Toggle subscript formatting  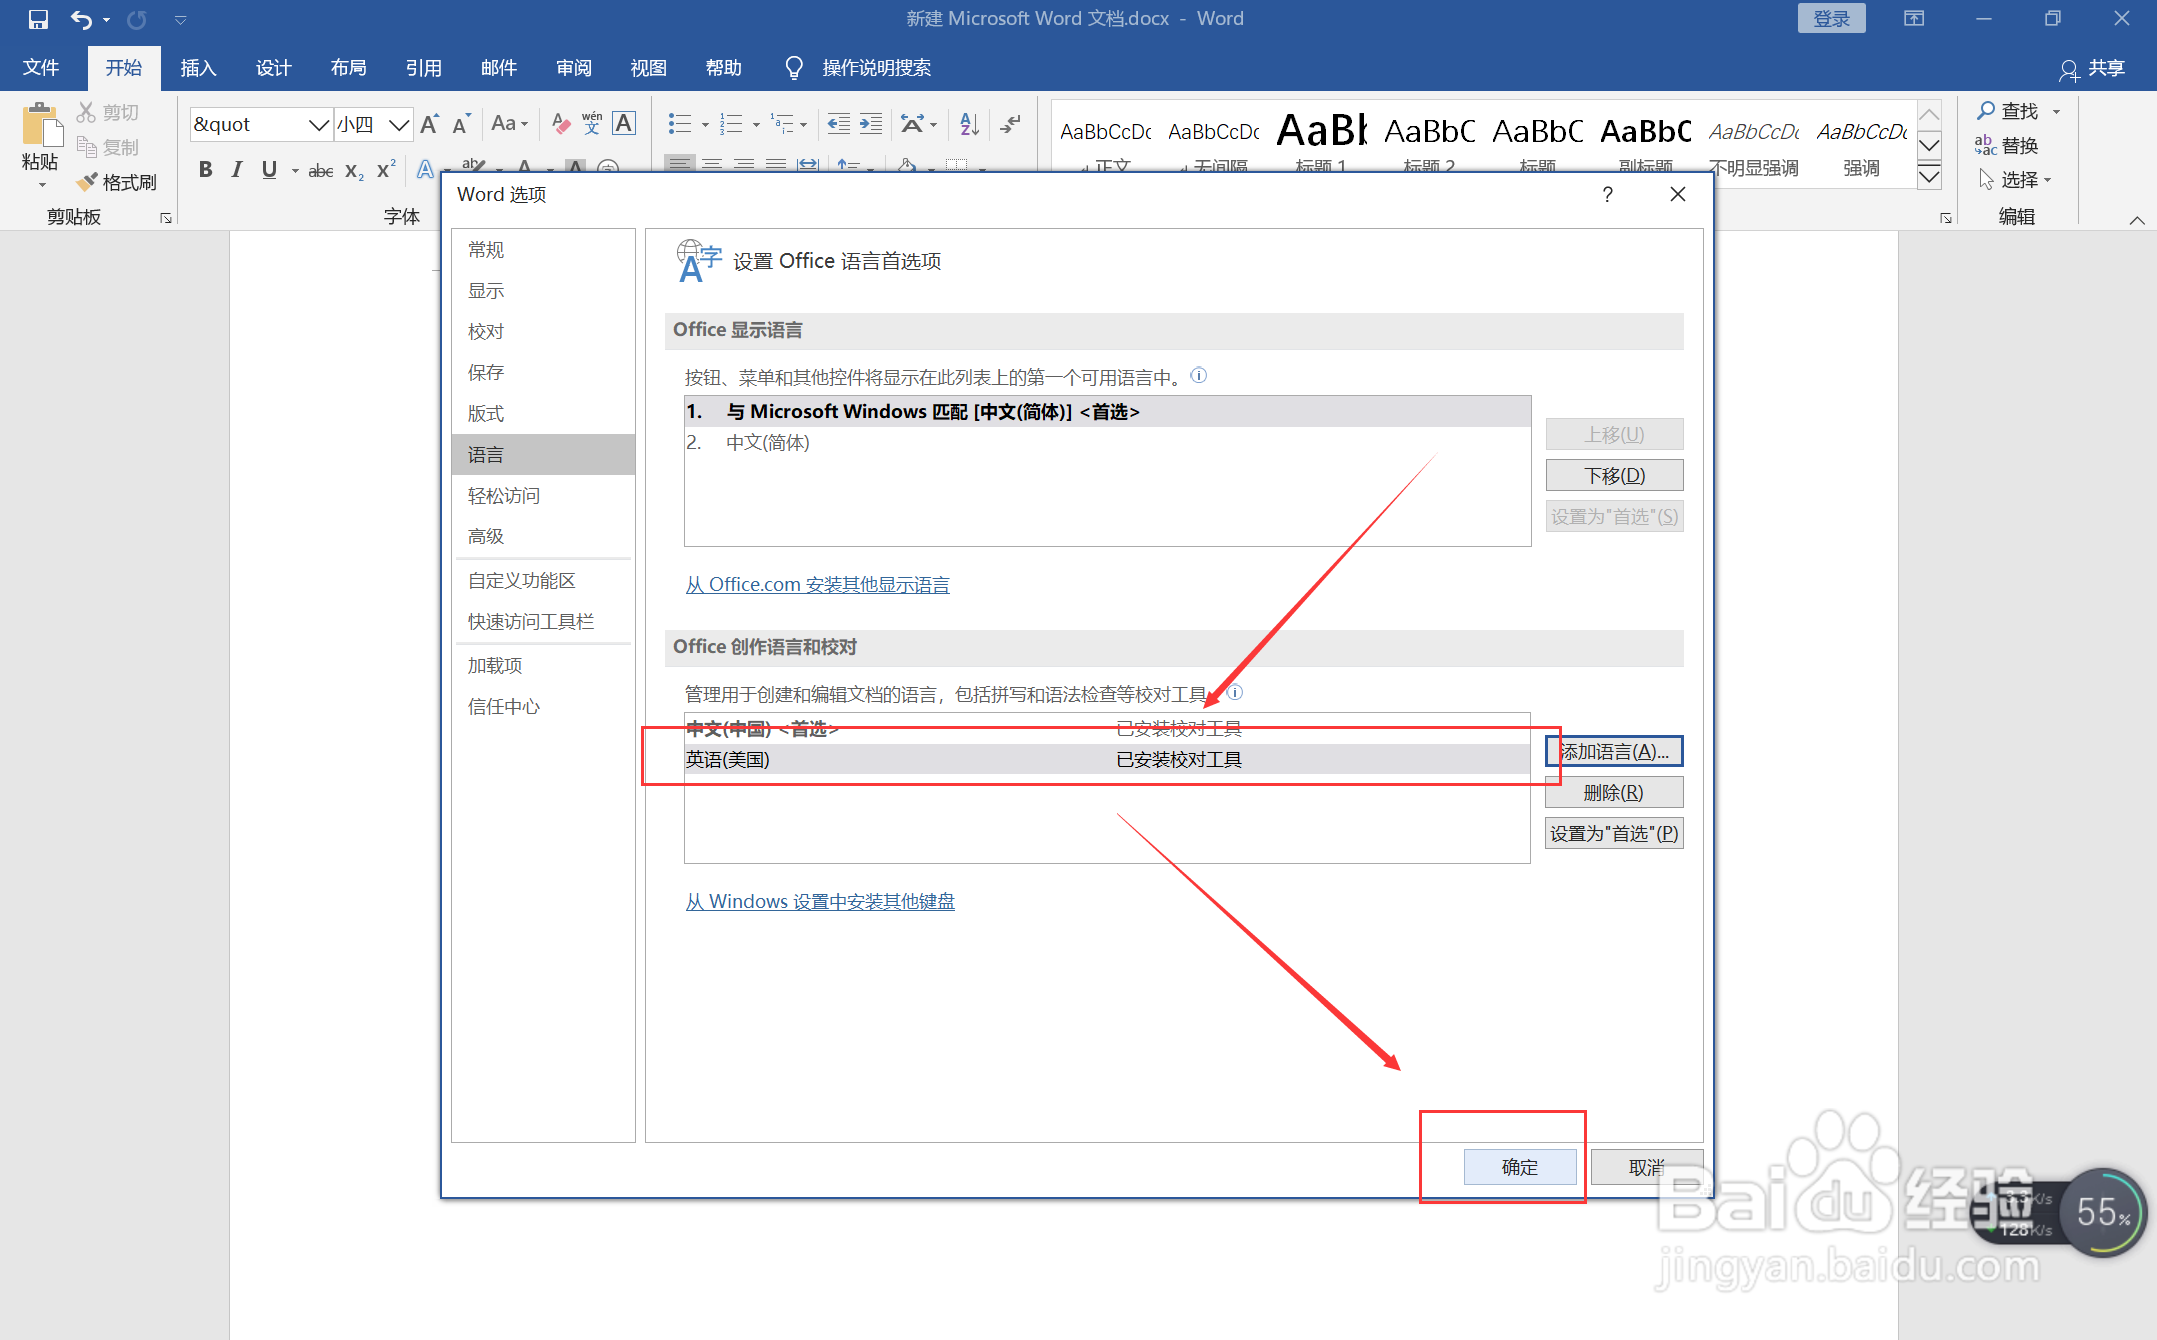(x=354, y=171)
